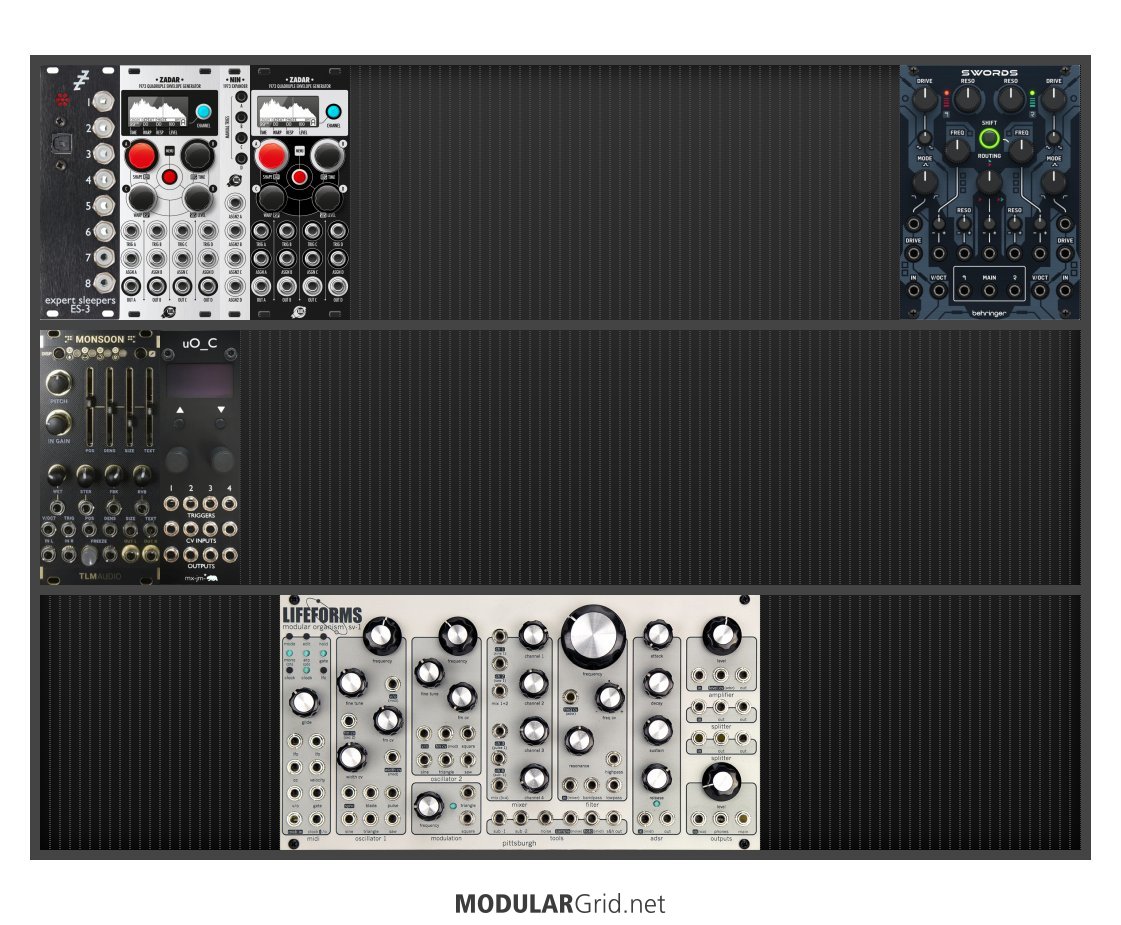Toggle the green SHIFT button on Swords
1121x925 pixels.
(989, 139)
